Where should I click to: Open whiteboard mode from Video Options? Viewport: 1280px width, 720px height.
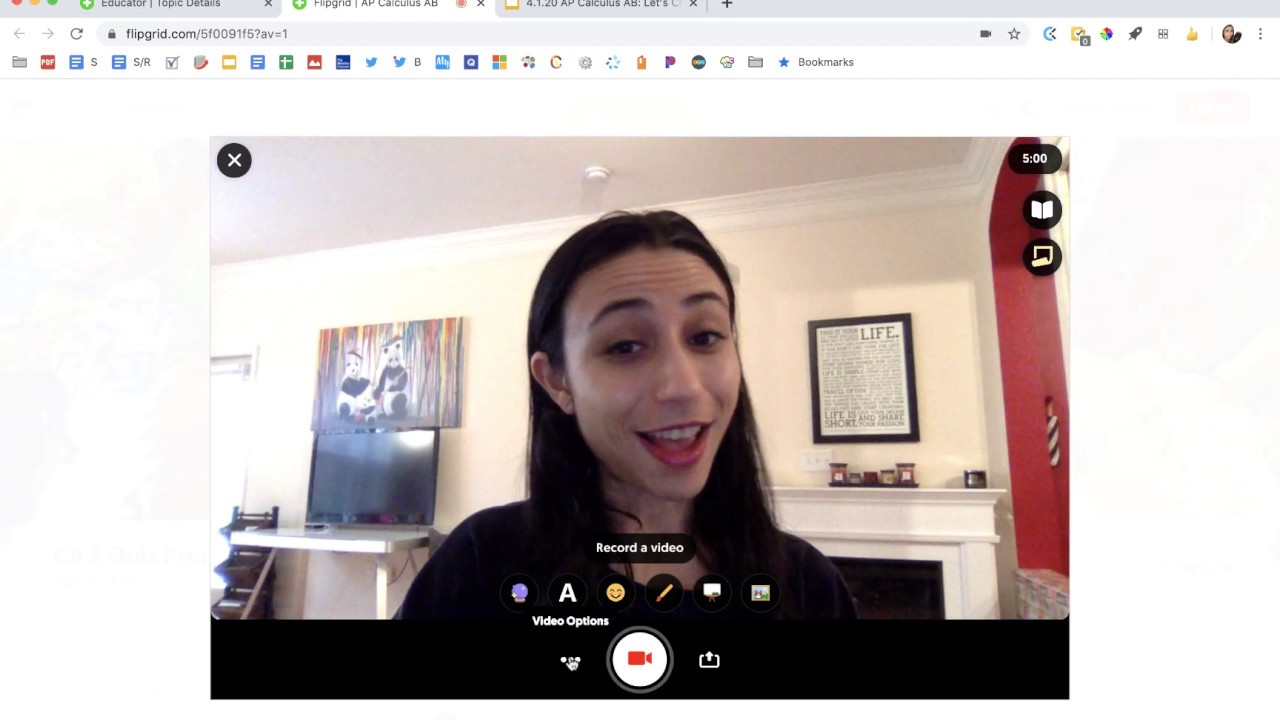coord(712,593)
